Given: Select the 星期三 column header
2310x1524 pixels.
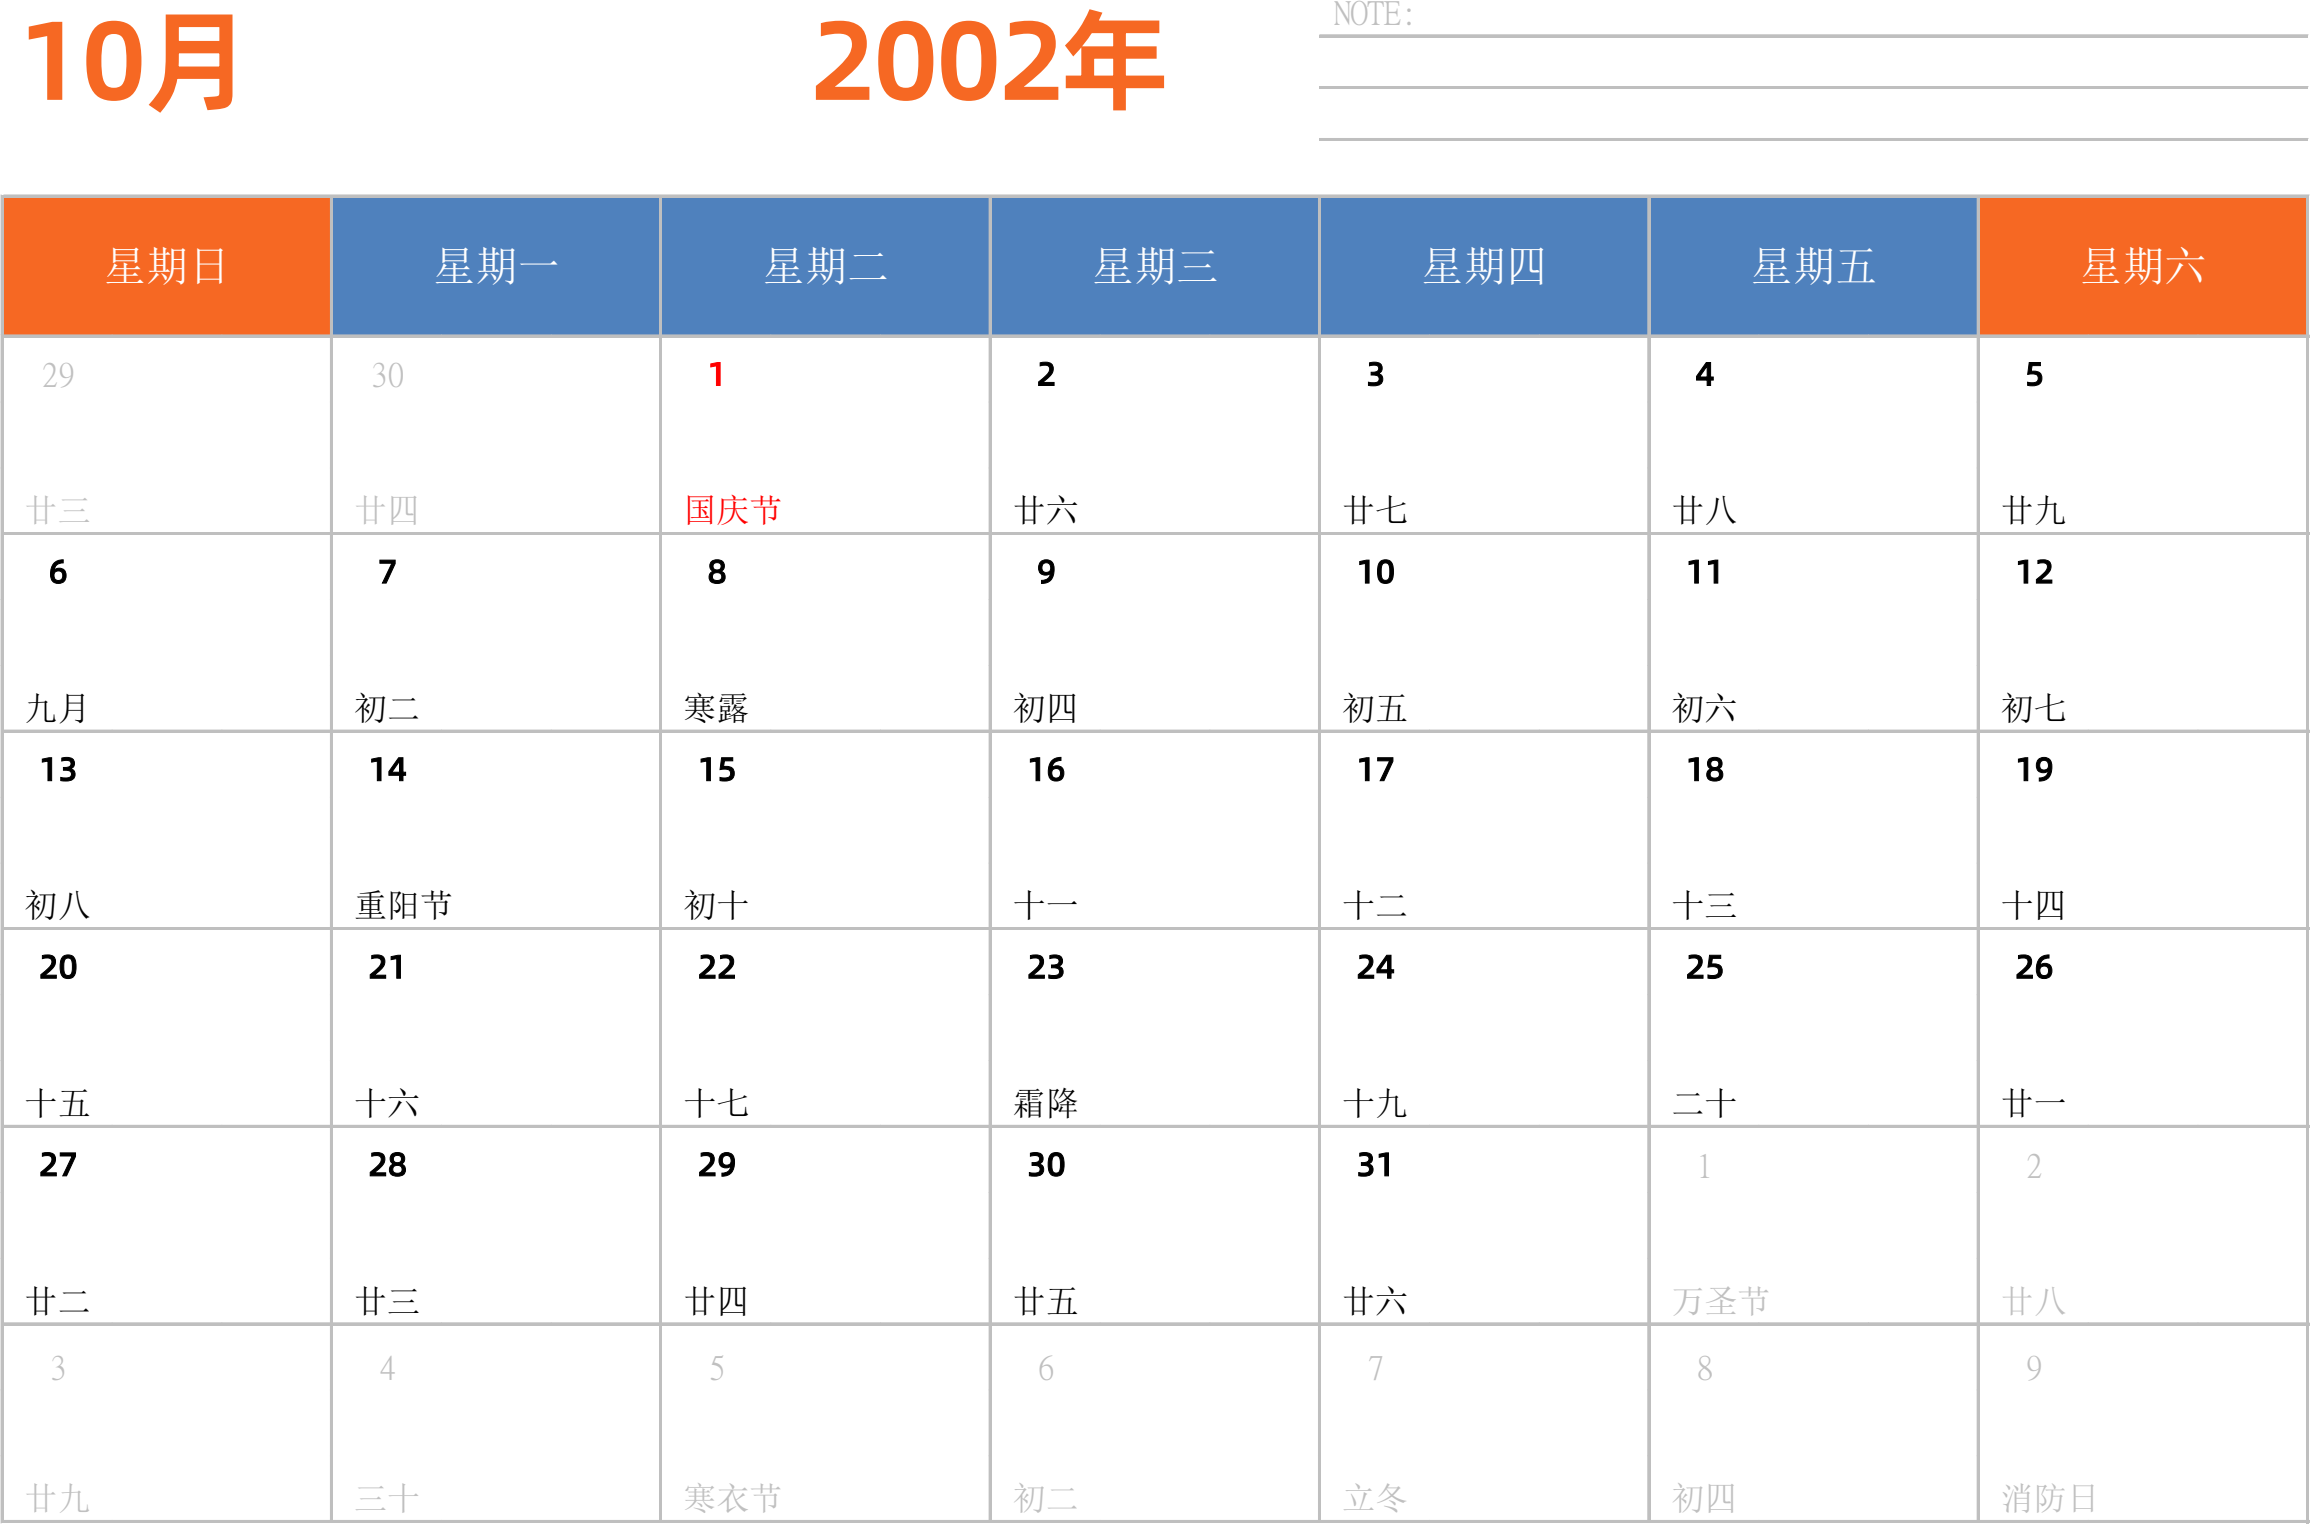Looking at the screenshot, I should click(x=1155, y=266).
